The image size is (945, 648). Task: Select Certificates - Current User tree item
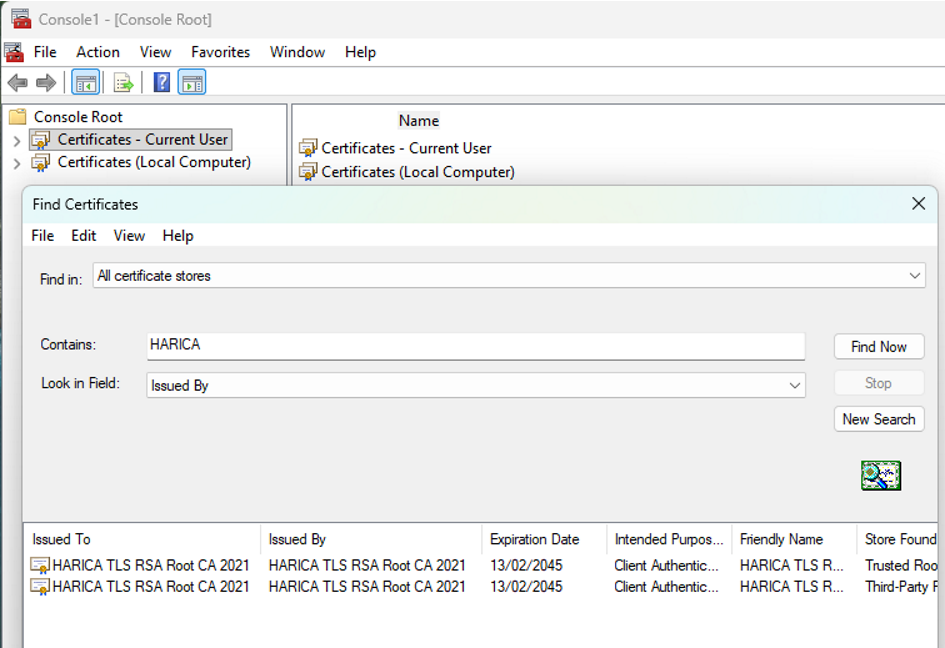[x=143, y=140]
